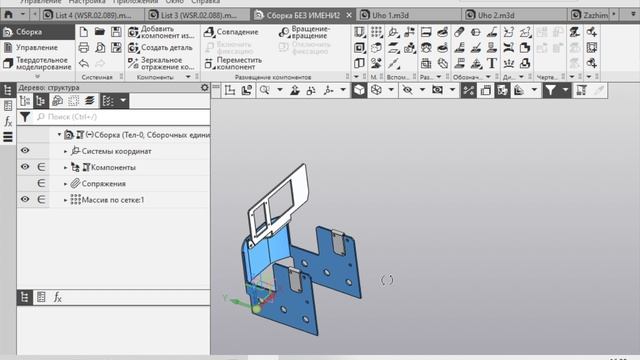Toggle the ∈ inclusion mark on Массив по сетке:1 row
Image resolution: width=640 pixels, height=360 pixels.
tap(41, 200)
